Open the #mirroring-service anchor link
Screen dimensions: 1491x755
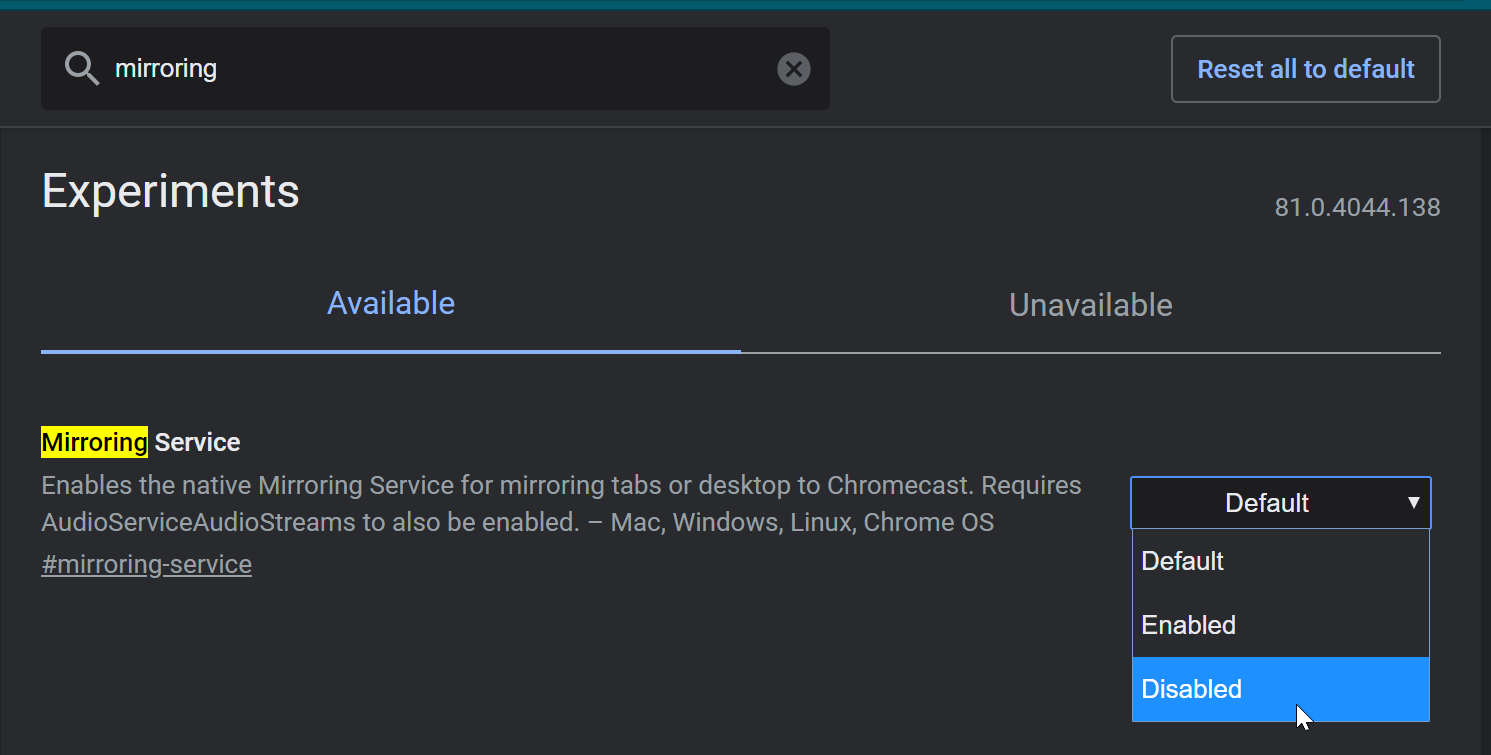coord(146,564)
